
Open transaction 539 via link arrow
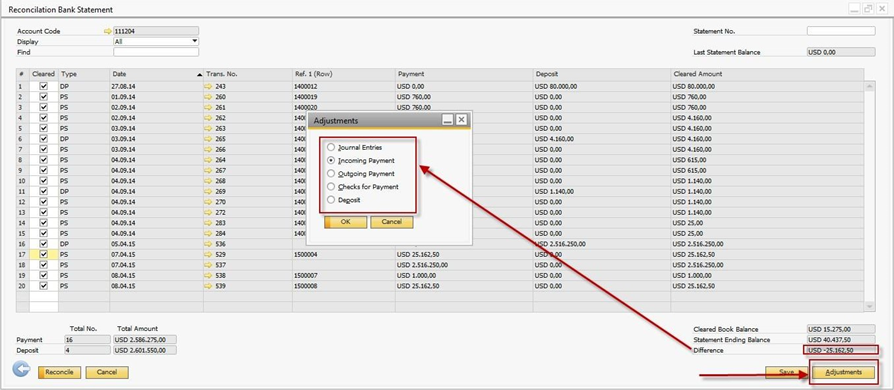point(208,286)
